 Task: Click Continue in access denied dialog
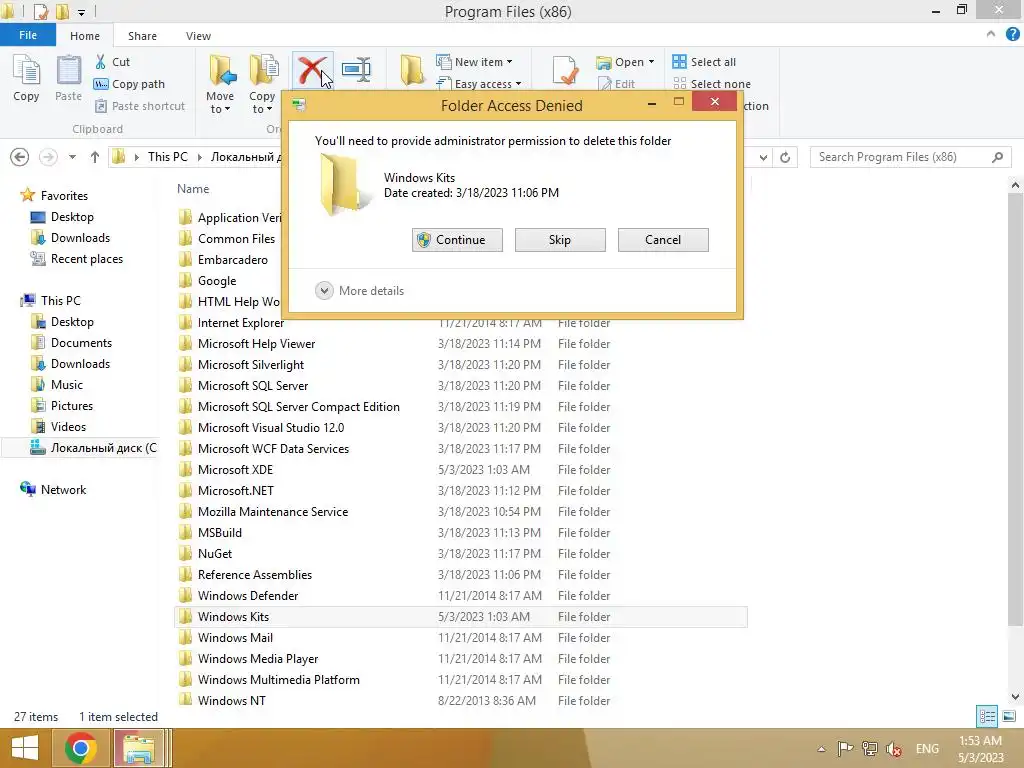(x=457, y=240)
